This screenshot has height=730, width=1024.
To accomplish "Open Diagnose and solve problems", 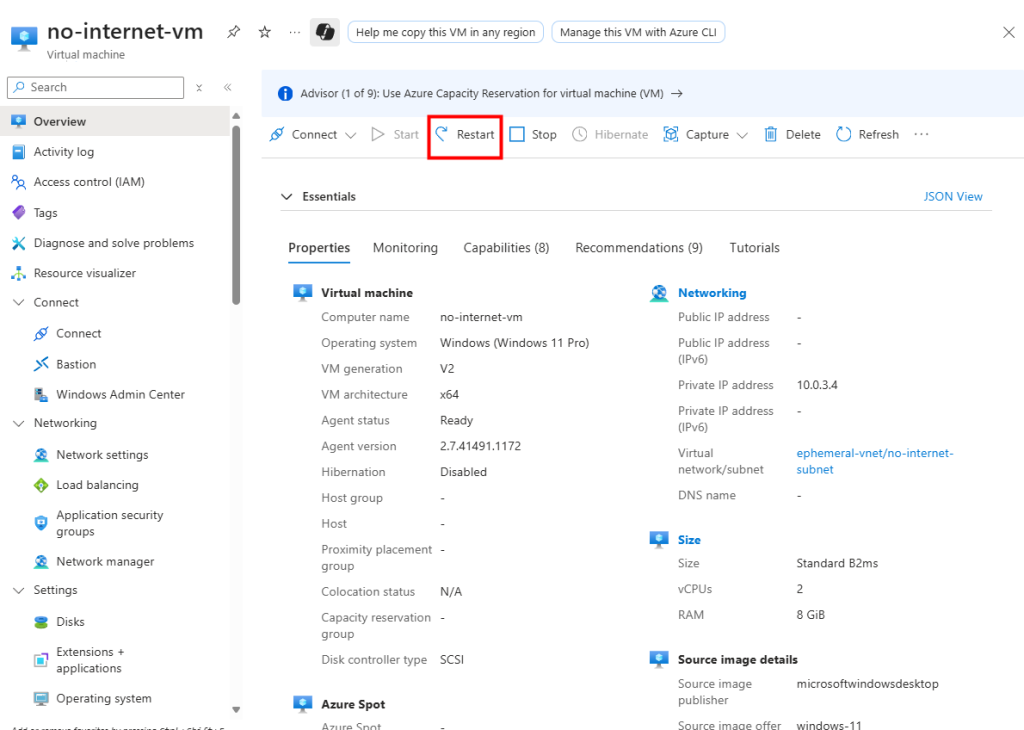I will [115, 243].
